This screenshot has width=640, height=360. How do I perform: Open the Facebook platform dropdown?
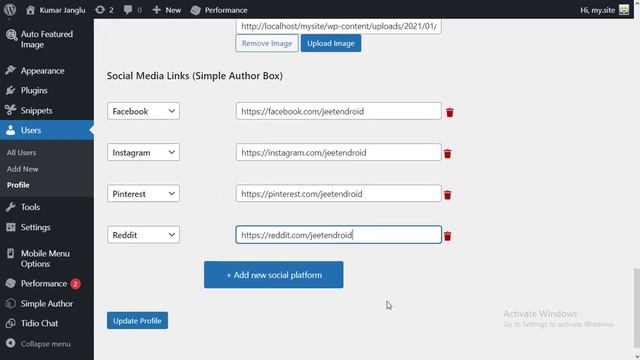(x=143, y=111)
